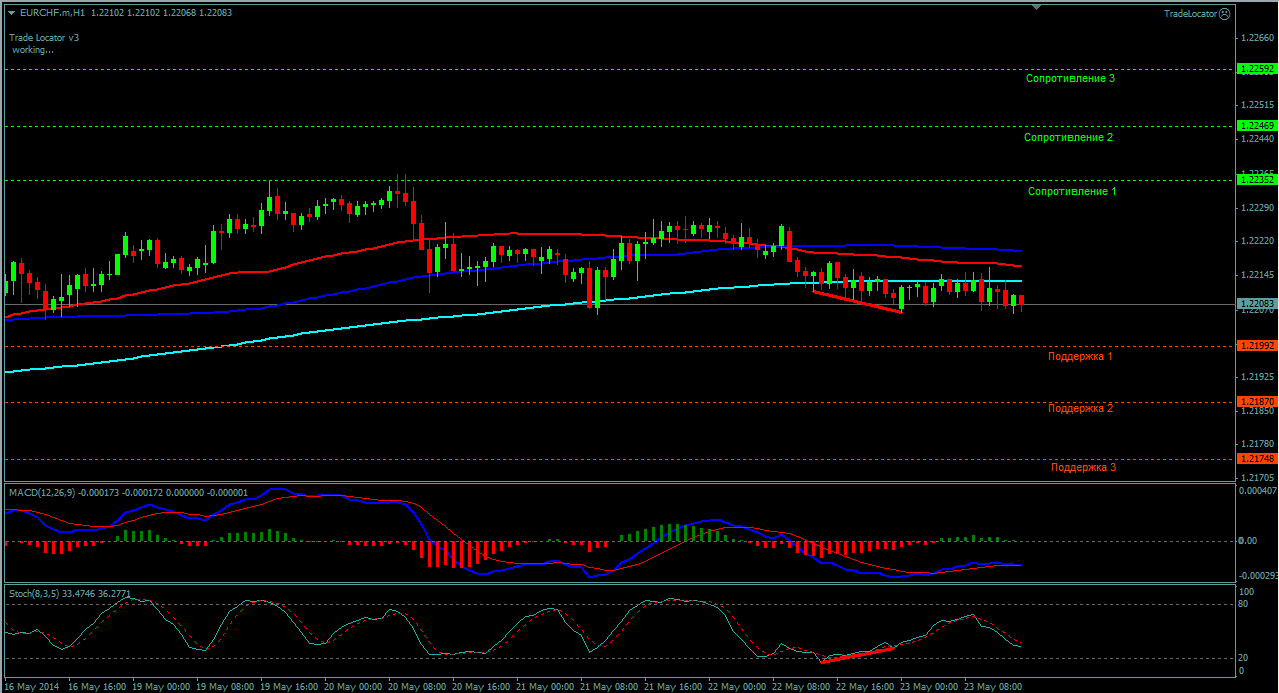Click the chart shift triangle marker at top
This screenshot has height=693, width=1279.
(1037, 7)
